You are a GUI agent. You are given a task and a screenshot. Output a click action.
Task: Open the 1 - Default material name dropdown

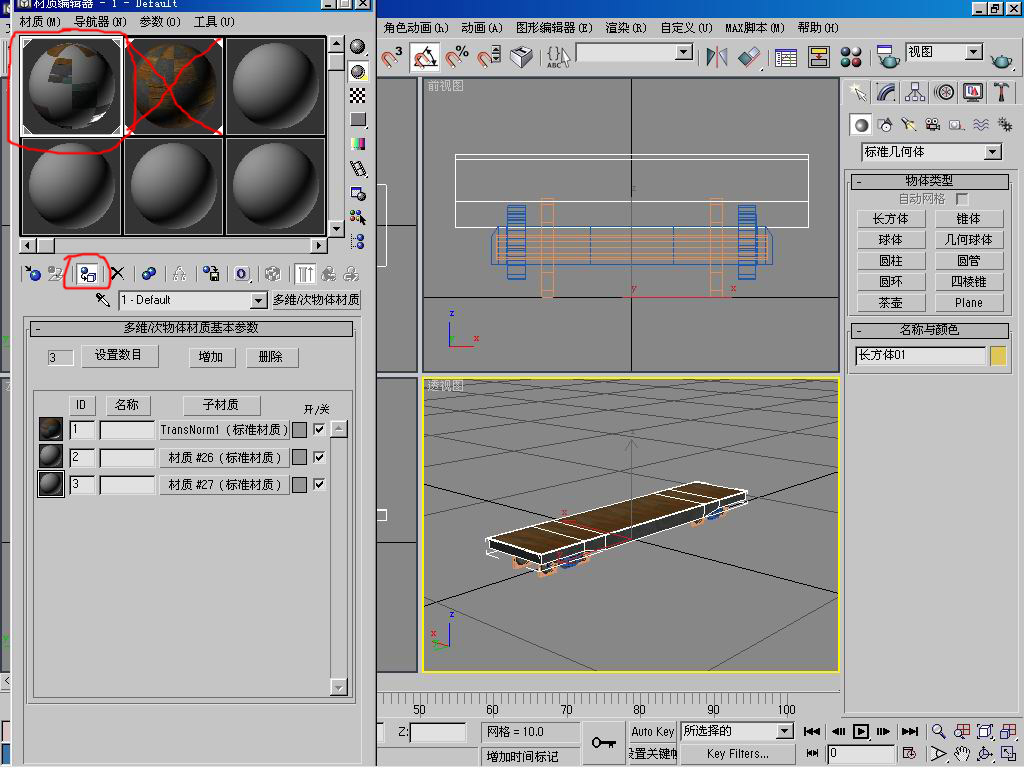[x=258, y=300]
